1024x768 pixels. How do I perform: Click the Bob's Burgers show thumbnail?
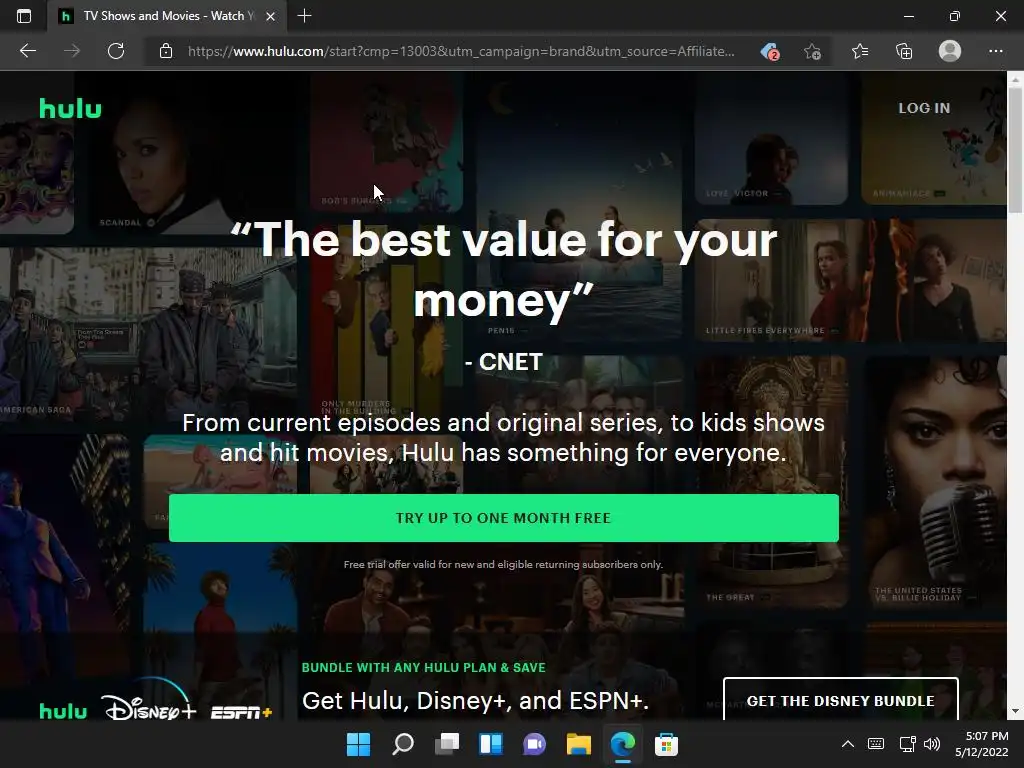(387, 140)
